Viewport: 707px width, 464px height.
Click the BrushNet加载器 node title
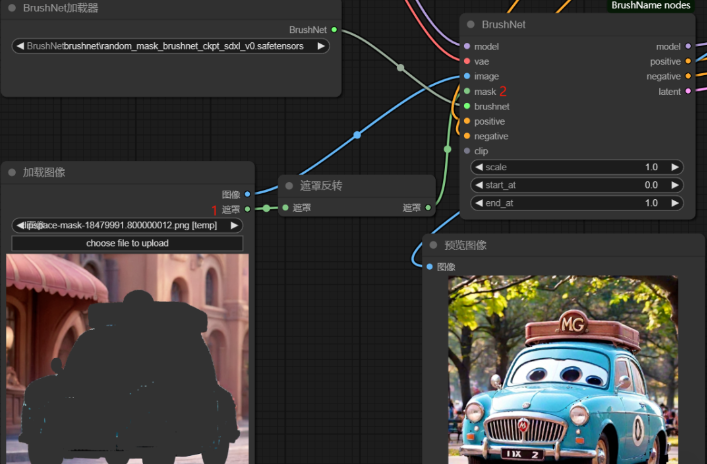60,8
